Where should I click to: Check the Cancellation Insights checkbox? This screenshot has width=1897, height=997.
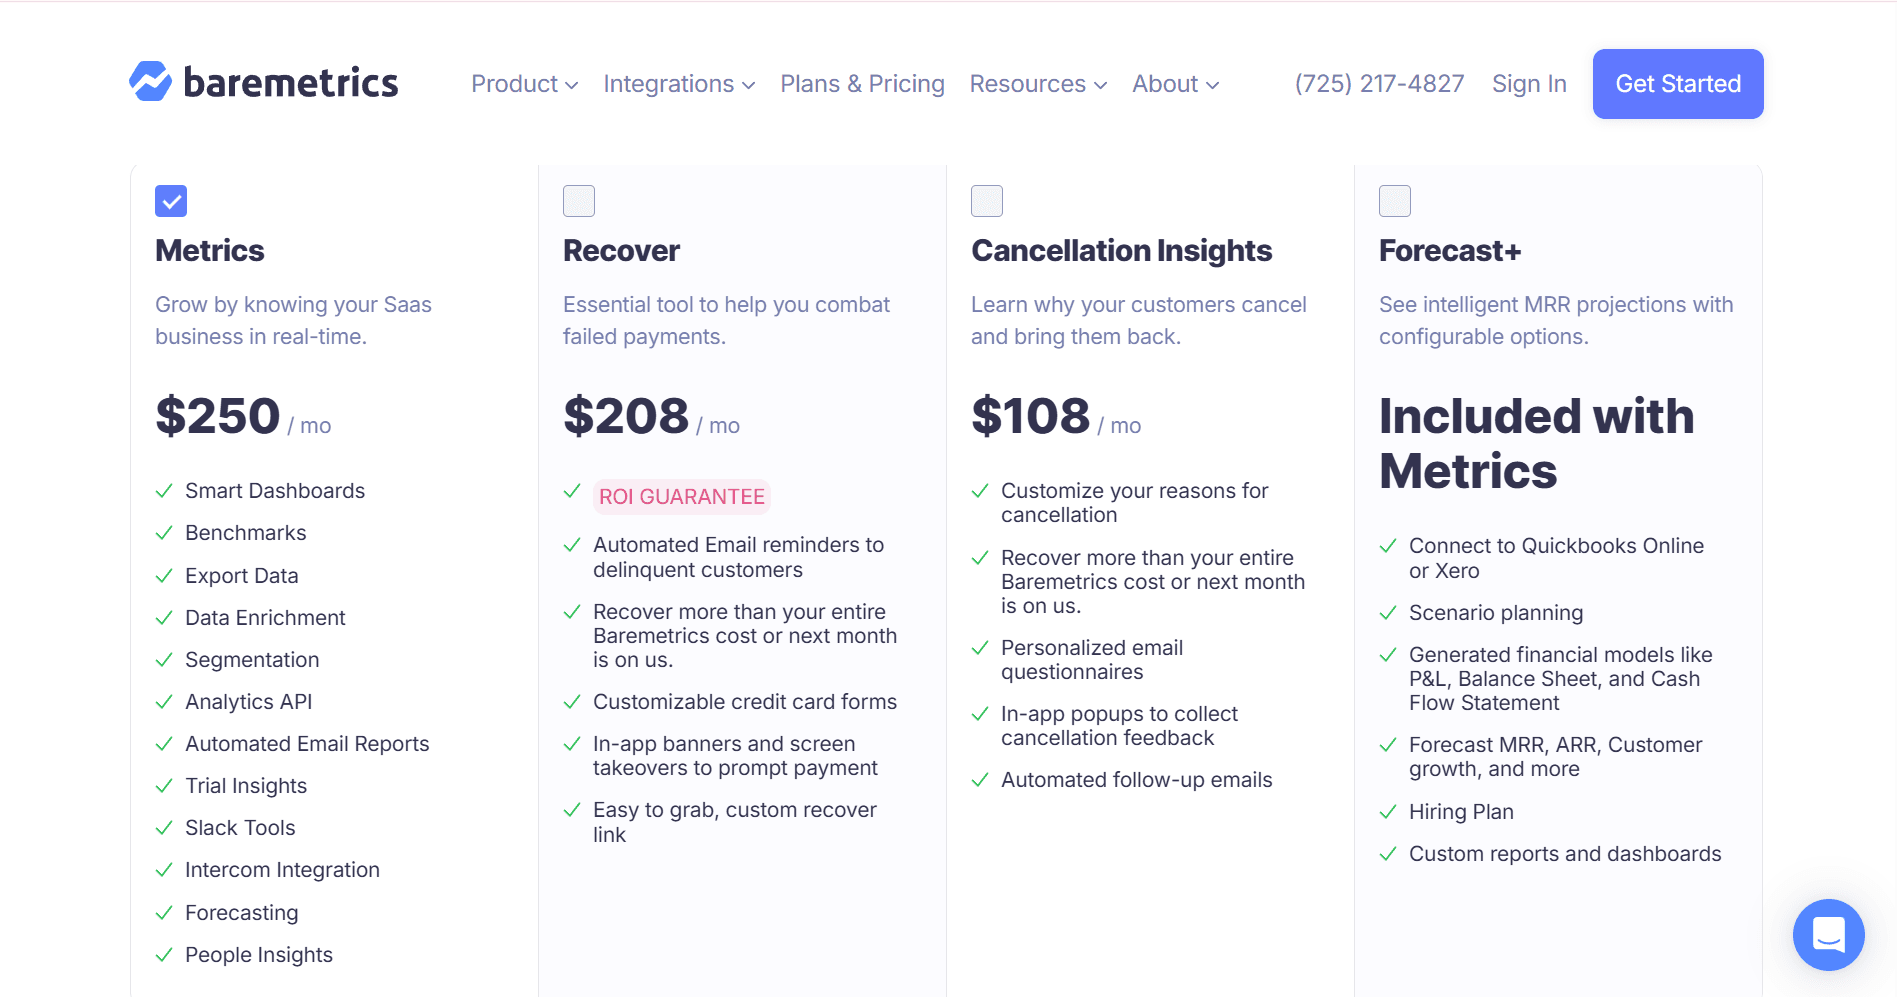tap(986, 201)
